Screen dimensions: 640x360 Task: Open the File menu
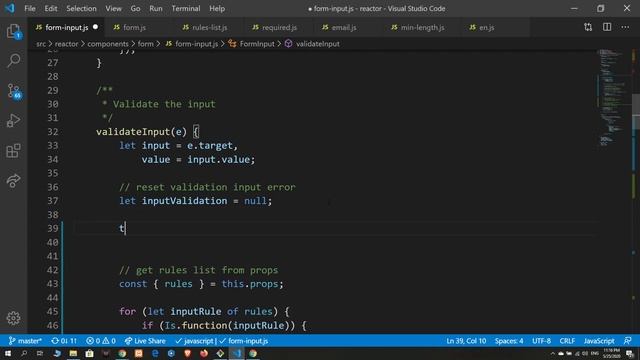tap(30, 9)
